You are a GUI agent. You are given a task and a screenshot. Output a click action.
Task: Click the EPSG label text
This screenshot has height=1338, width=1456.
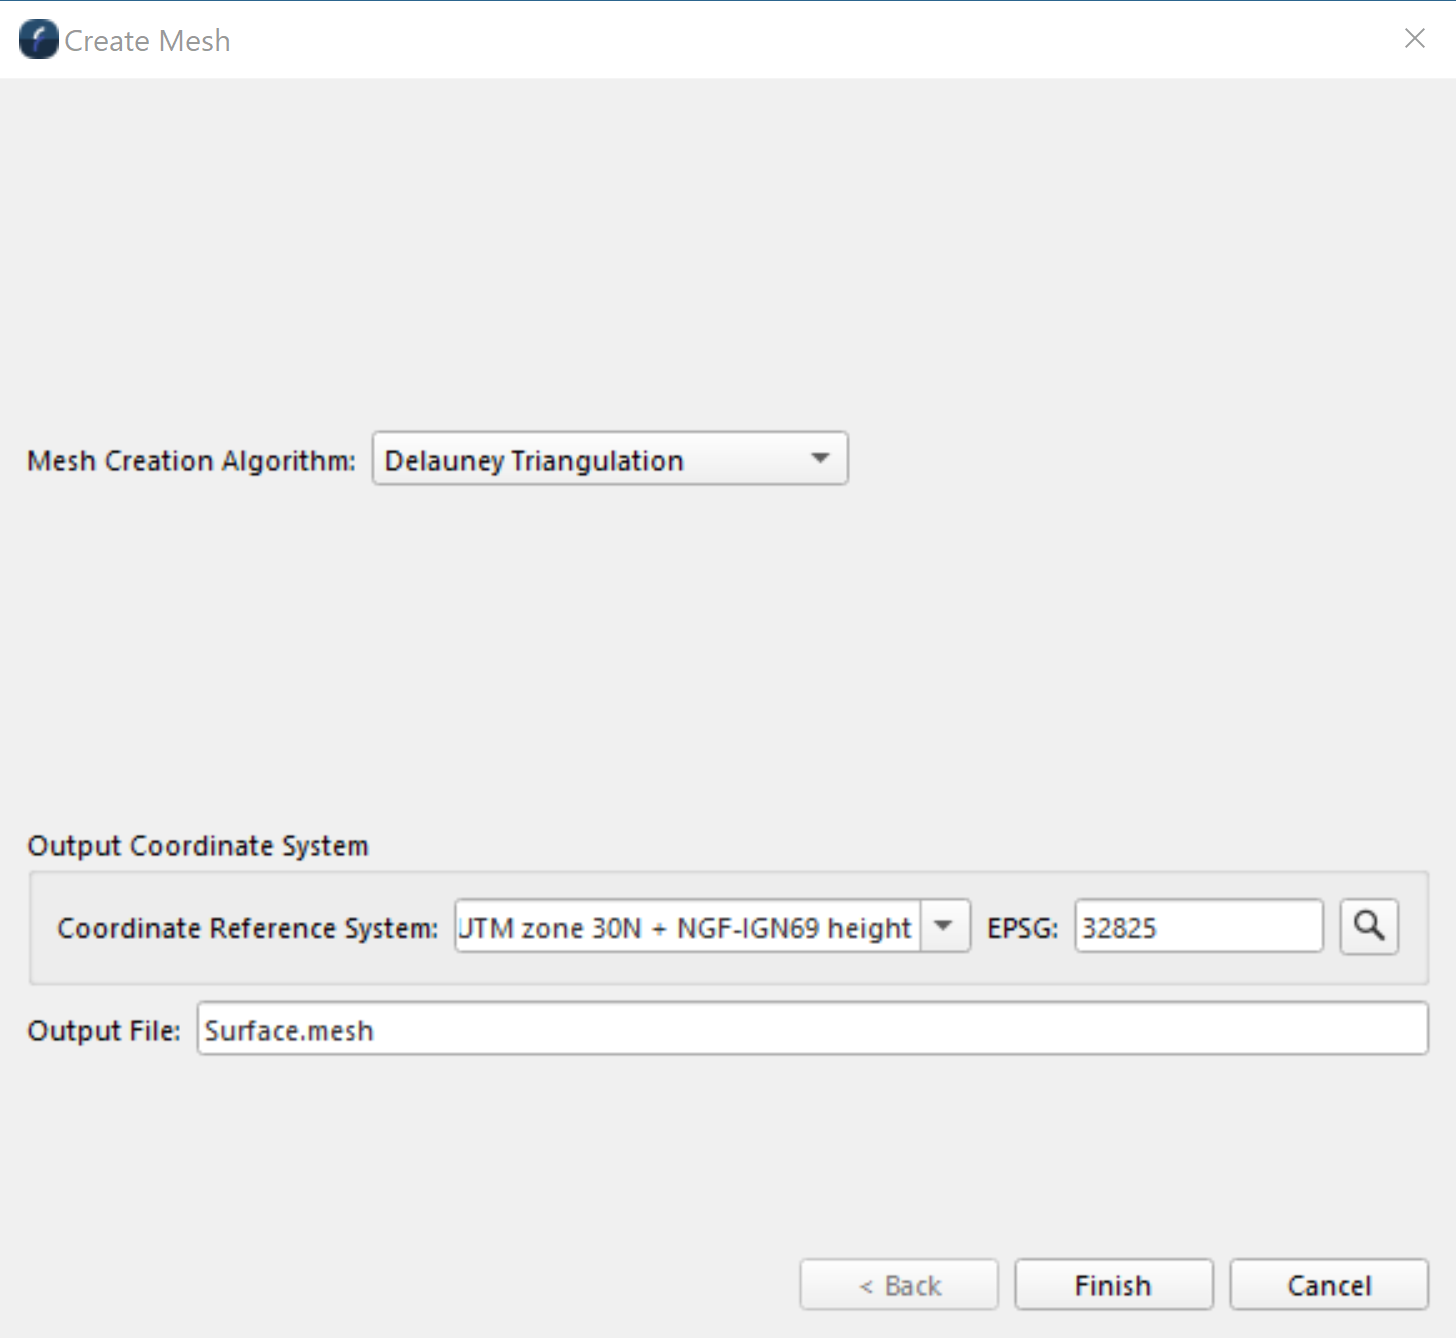coord(1022,928)
